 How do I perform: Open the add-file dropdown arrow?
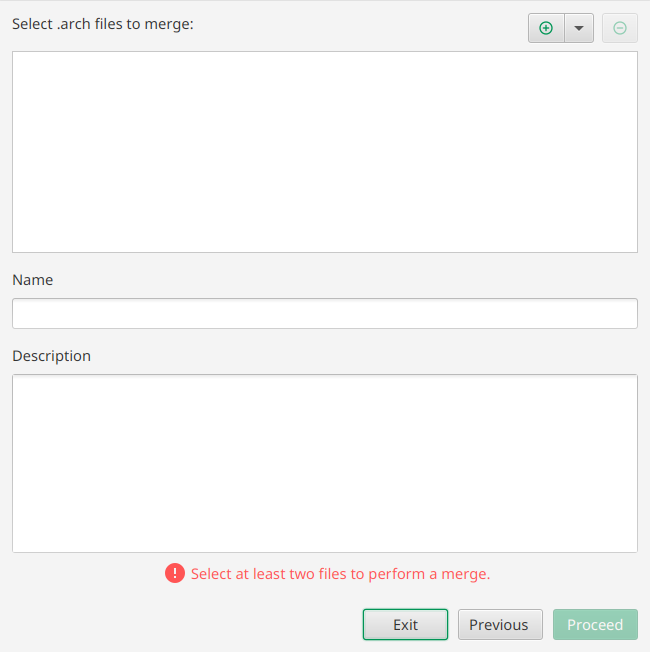click(x=579, y=28)
